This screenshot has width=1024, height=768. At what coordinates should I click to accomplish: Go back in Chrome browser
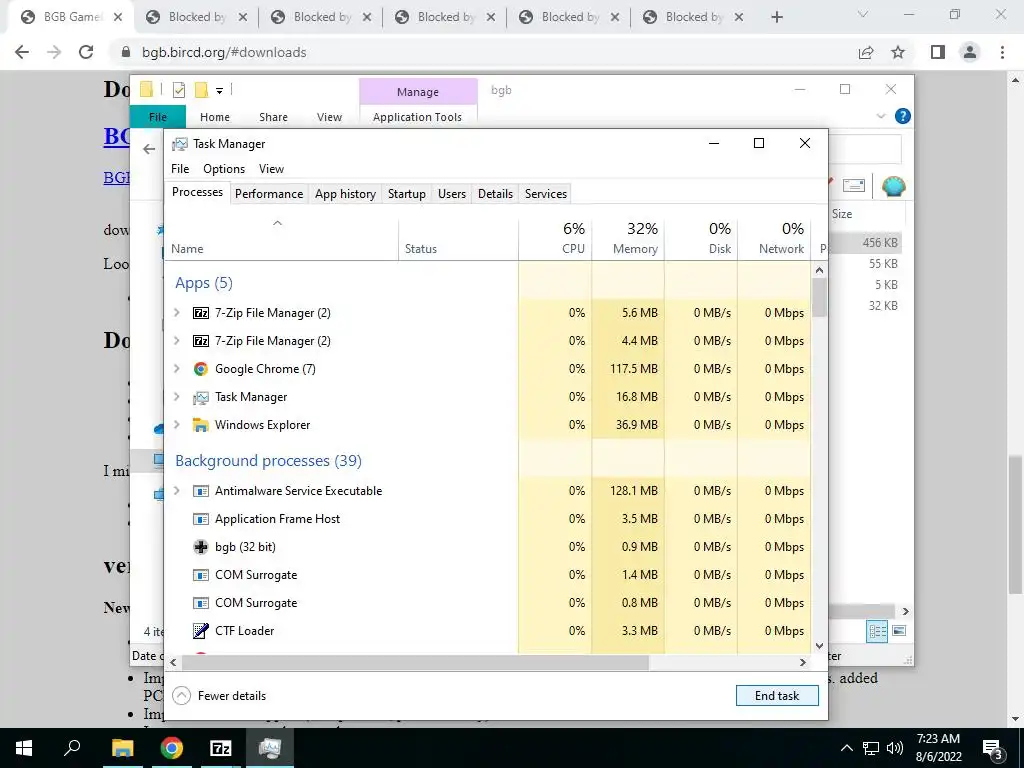[x=22, y=52]
